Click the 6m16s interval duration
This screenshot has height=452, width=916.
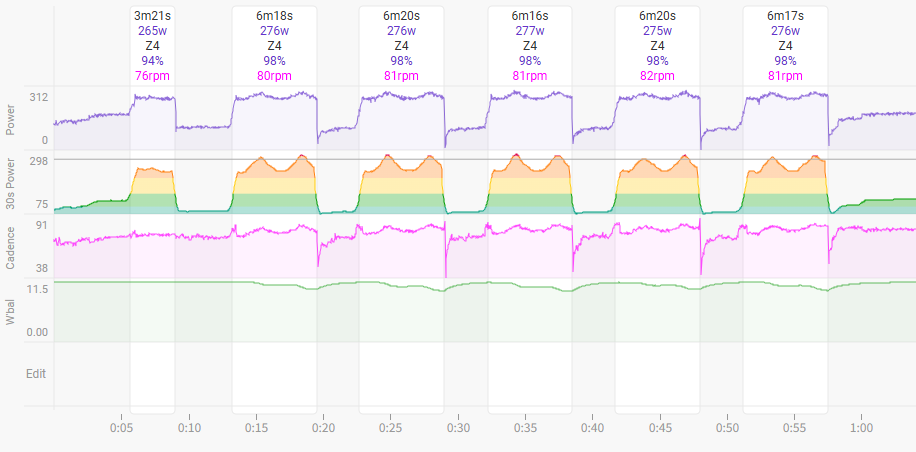click(530, 16)
